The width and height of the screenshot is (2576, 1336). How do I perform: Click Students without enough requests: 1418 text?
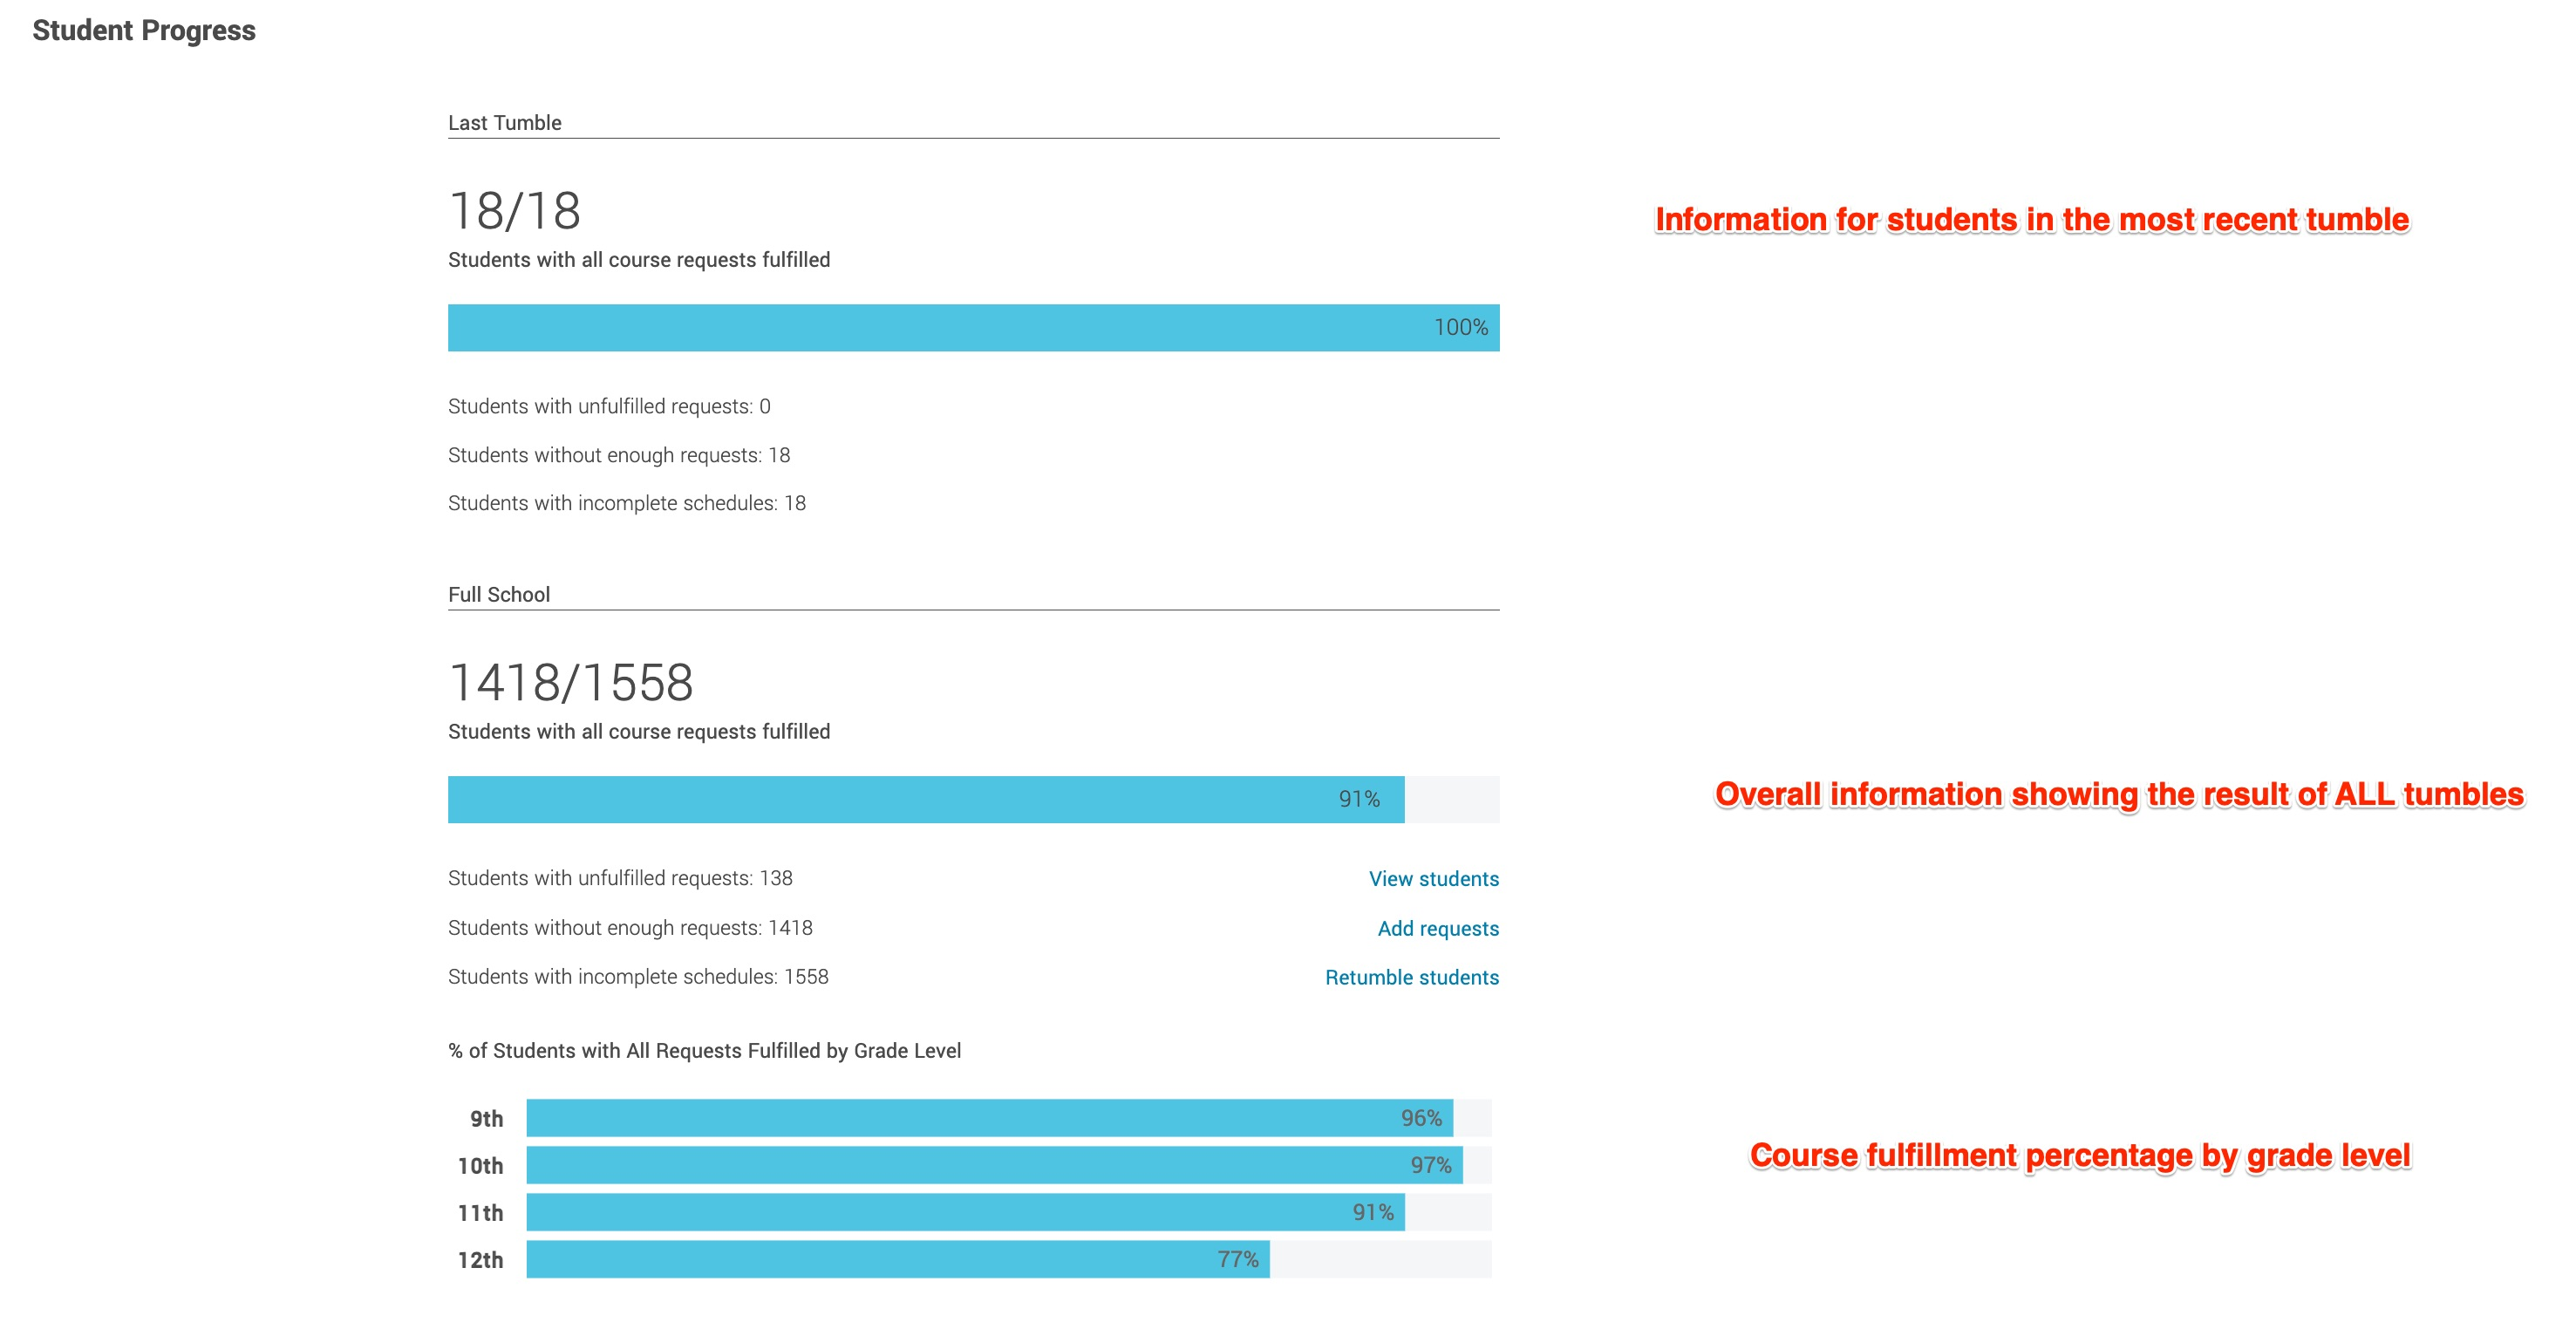tap(630, 928)
